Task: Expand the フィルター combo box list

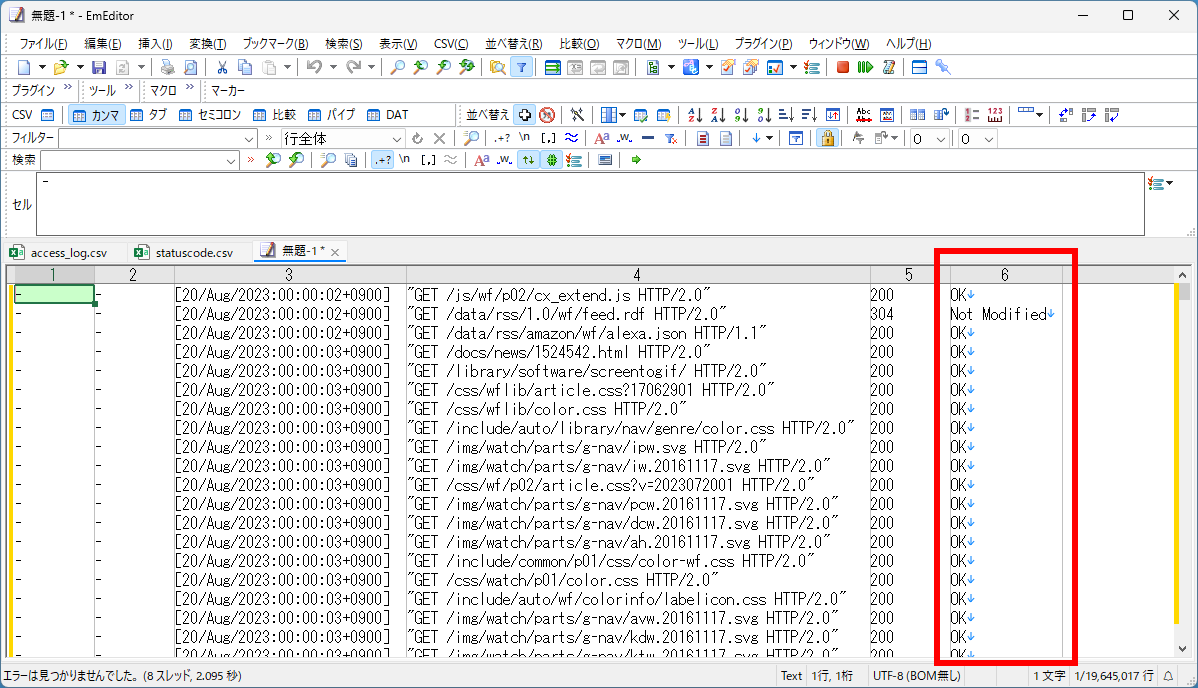Action: [249, 137]
